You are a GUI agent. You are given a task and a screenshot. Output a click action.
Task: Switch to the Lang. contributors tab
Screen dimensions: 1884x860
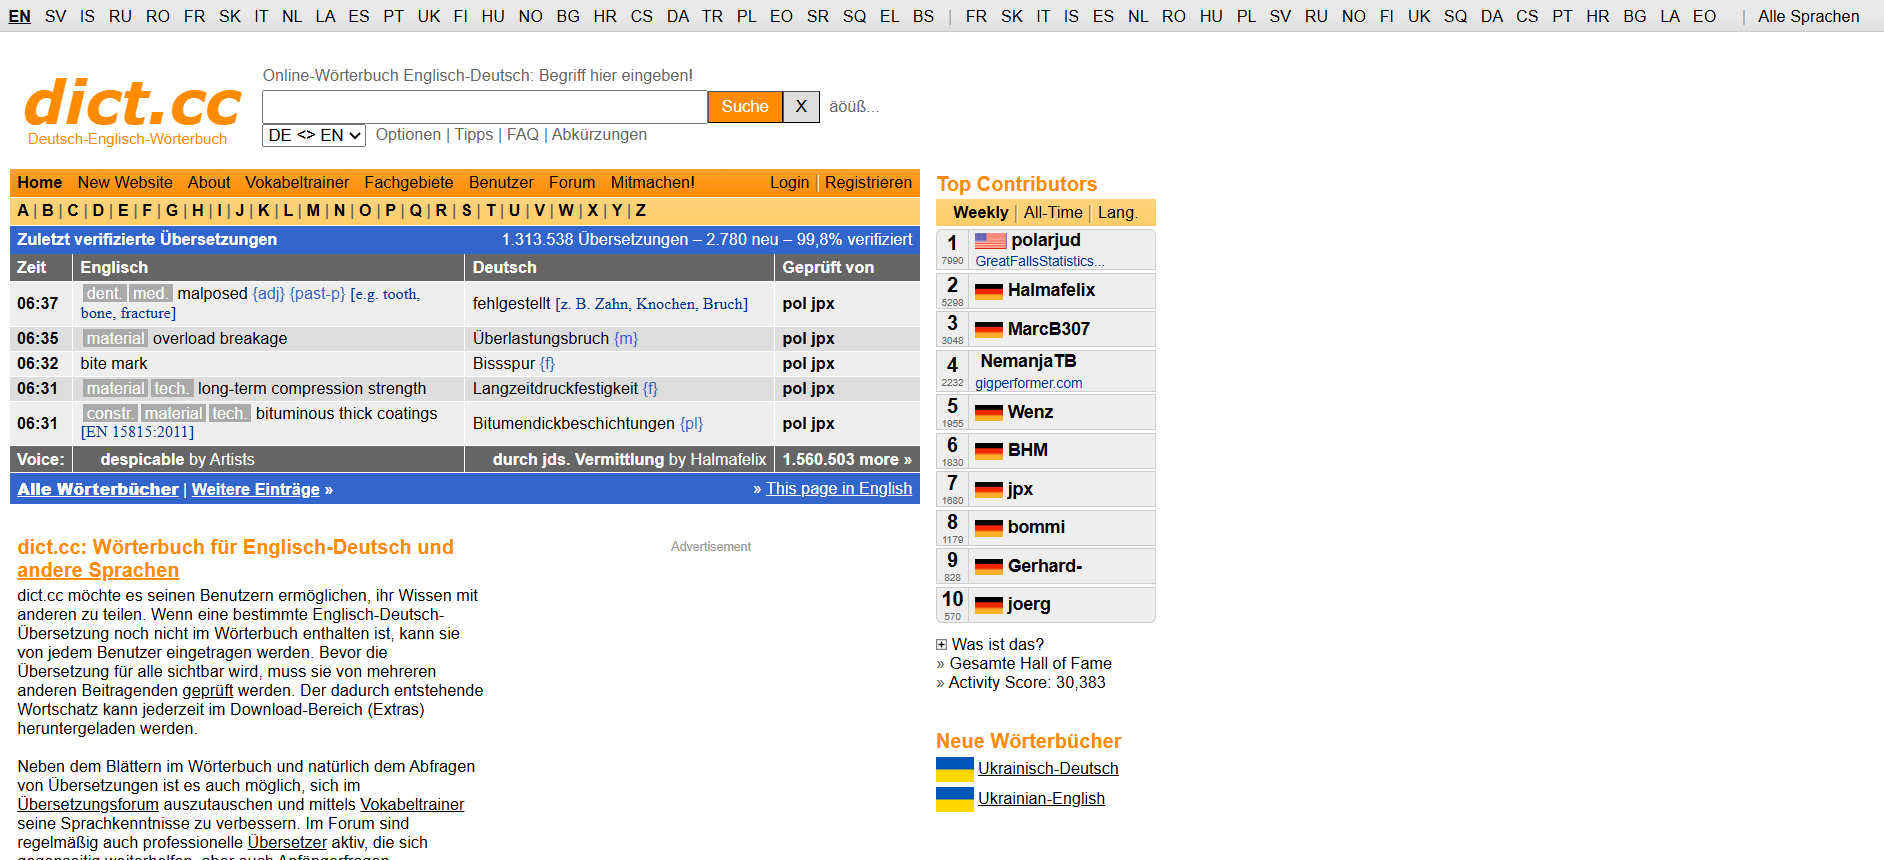point(1117,213)
